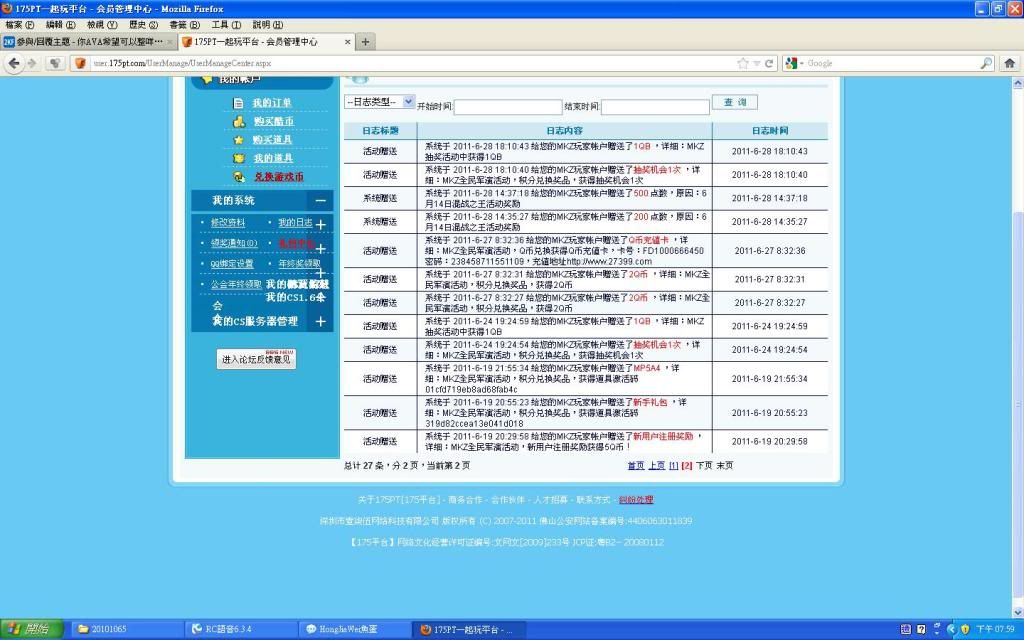Open the 兑换游戏币 link
This screenshot has height=640, width=1024.
click(x=279, y=177)
